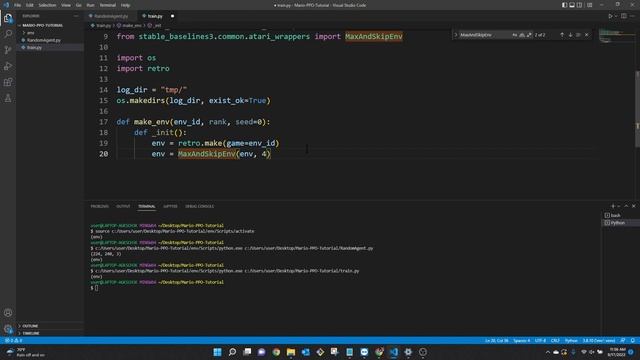Open the Explorer view in activity bar

(x=8, y=18)
